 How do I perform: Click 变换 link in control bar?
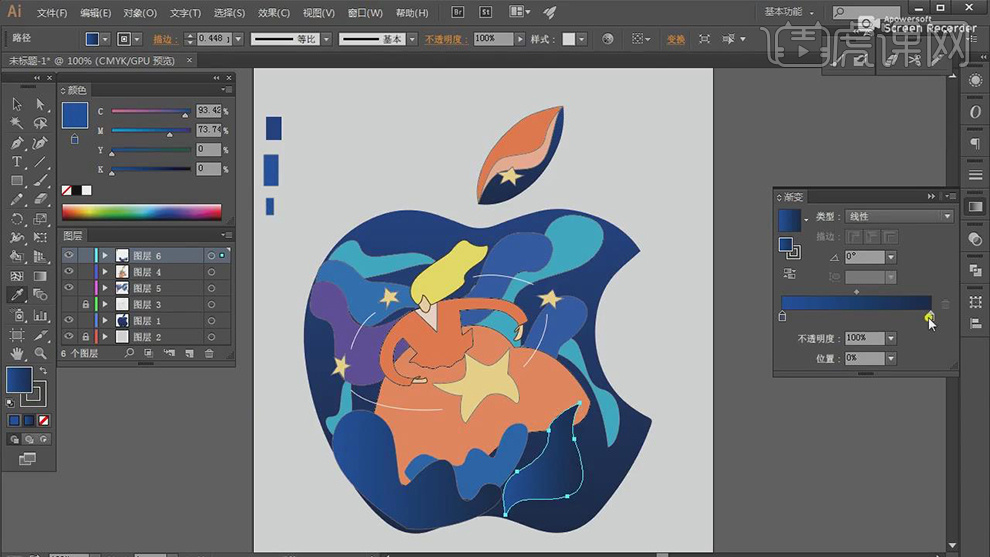[x=676, y=39]
